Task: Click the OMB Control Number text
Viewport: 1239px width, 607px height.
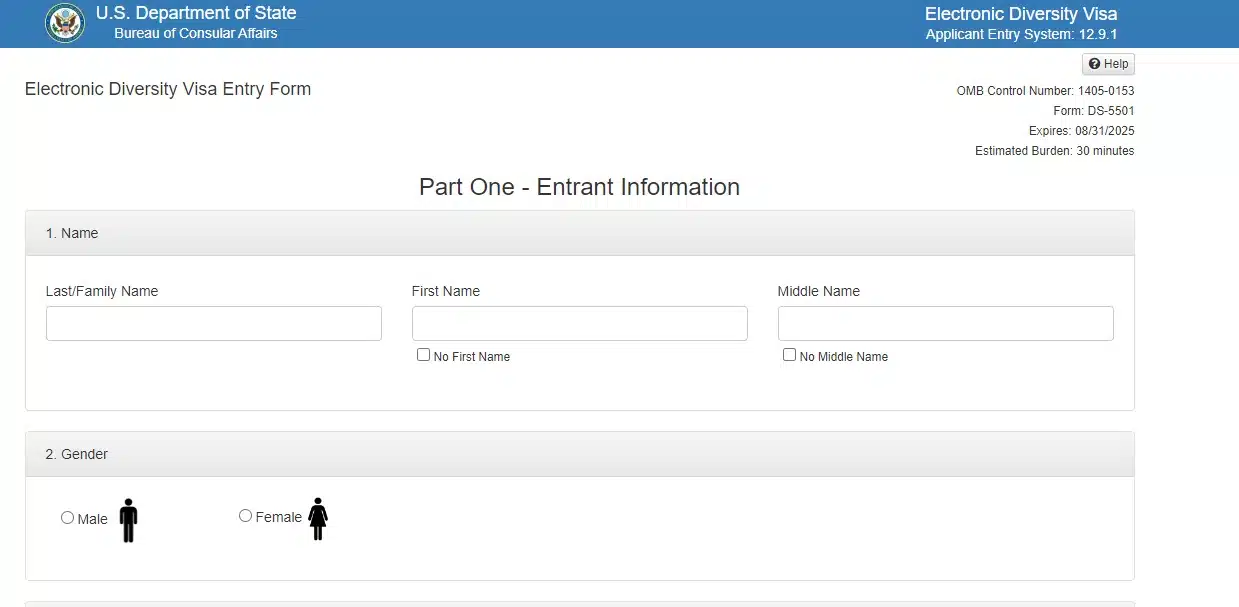Action: click(x=1045, y=91)
